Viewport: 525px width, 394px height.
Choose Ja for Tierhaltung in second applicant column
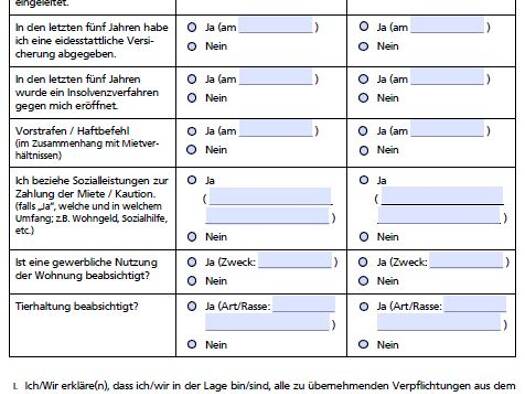[364, 306]
